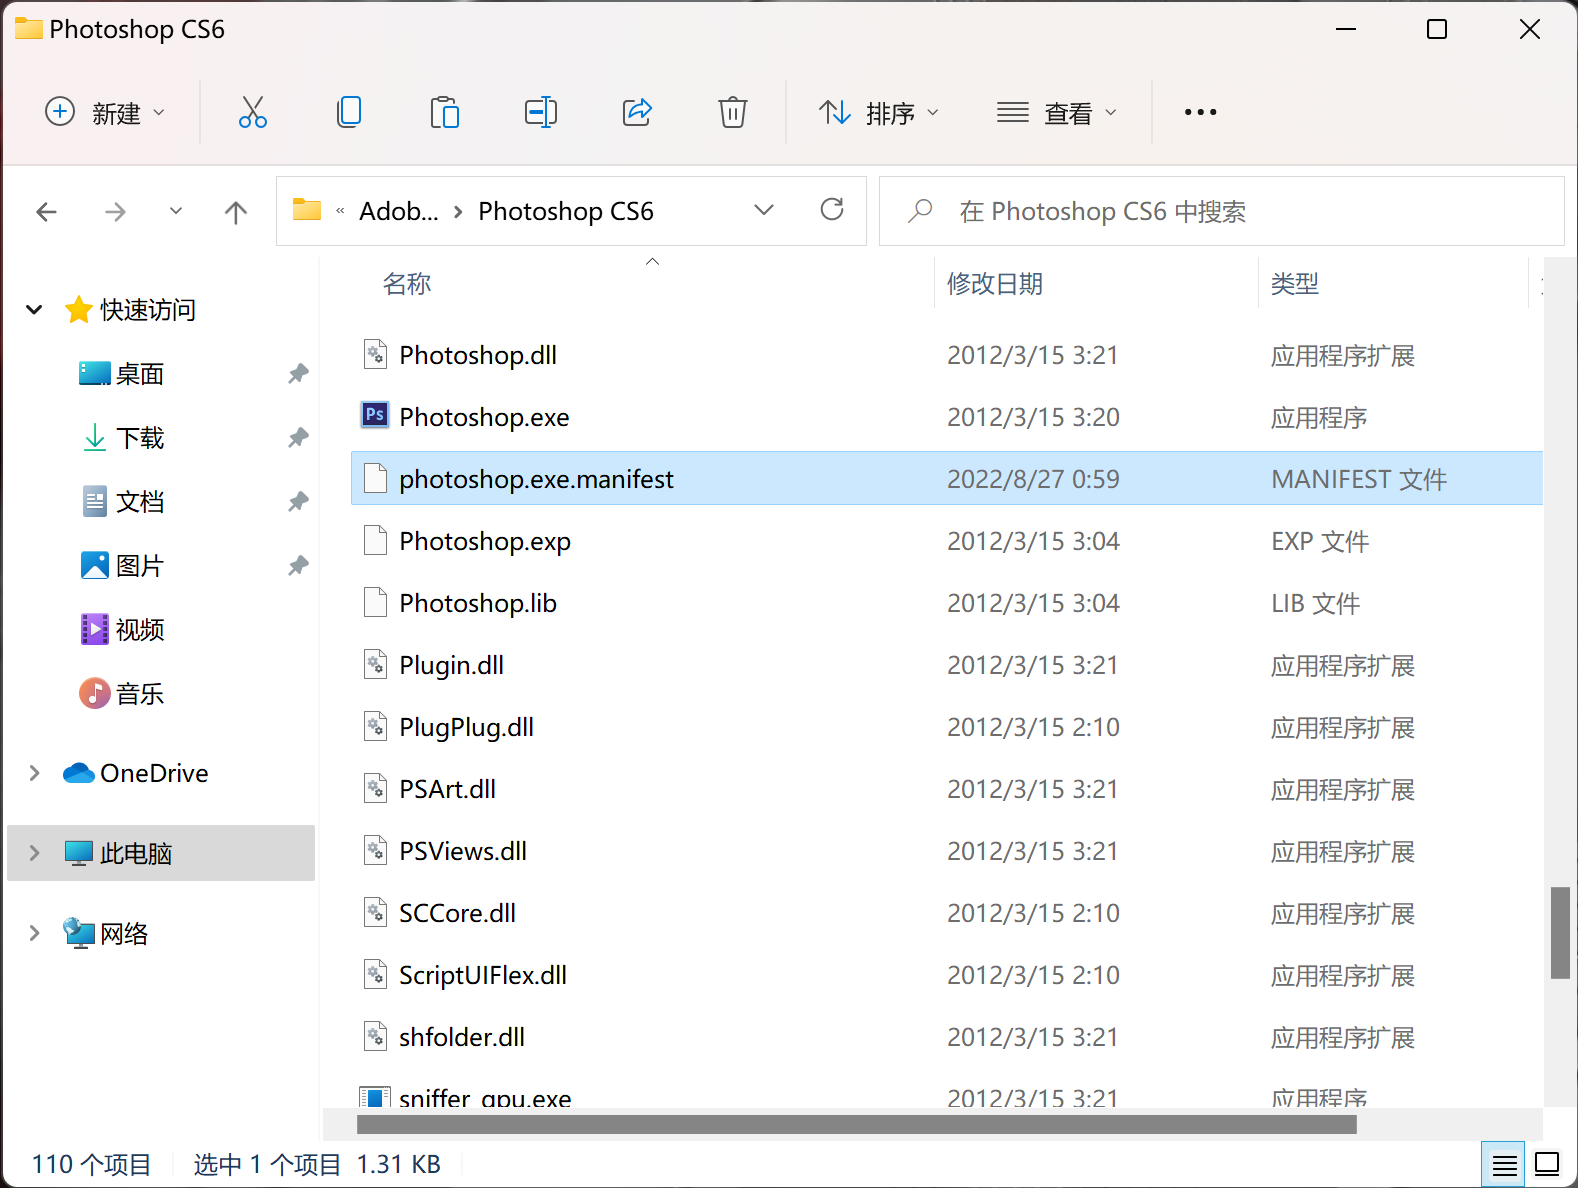Select 网络 in navigation pane
The height and width of the screenshot is (1188, 1578).
pos(124,933)
